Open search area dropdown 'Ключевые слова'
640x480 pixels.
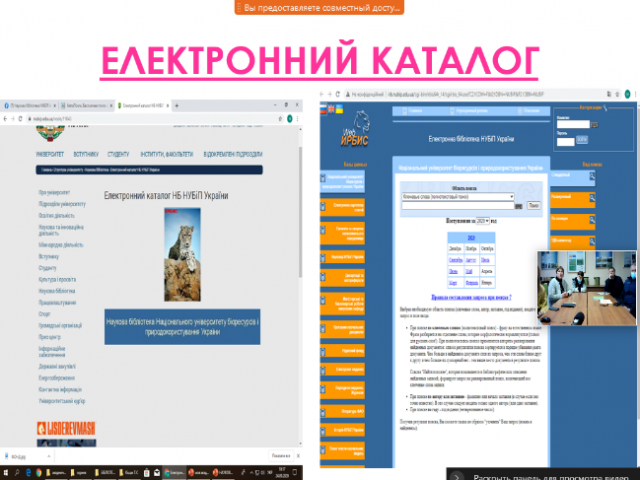pyautogui.click(x=458, y=197)
